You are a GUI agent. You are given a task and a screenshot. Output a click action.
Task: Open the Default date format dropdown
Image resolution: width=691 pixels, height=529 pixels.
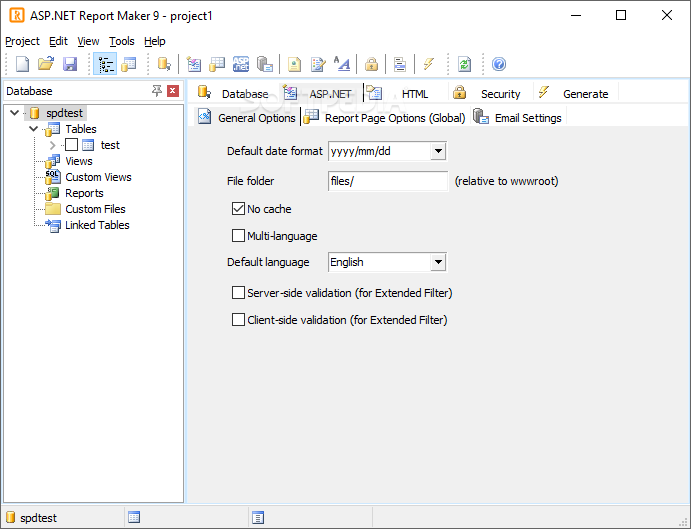pos(438,151)
